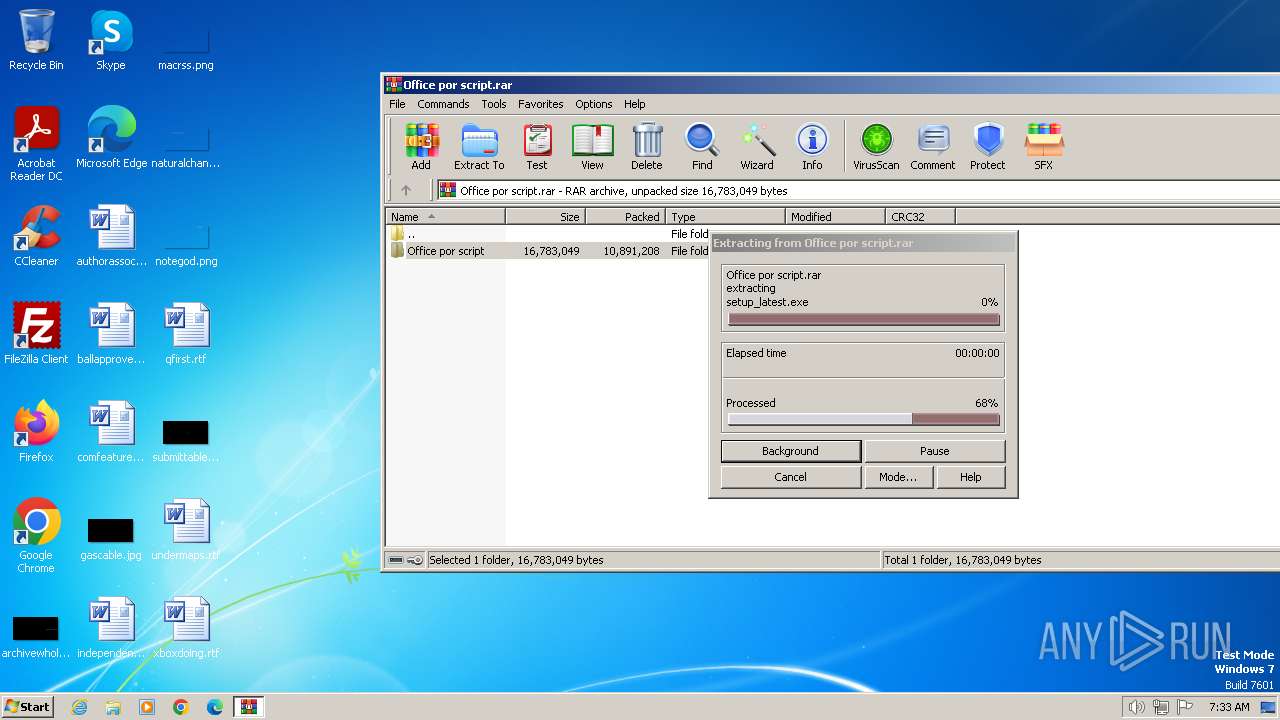Click the VirusScan toolbar icon
The height and width of the screenshot is (720, 1280).
876,147
